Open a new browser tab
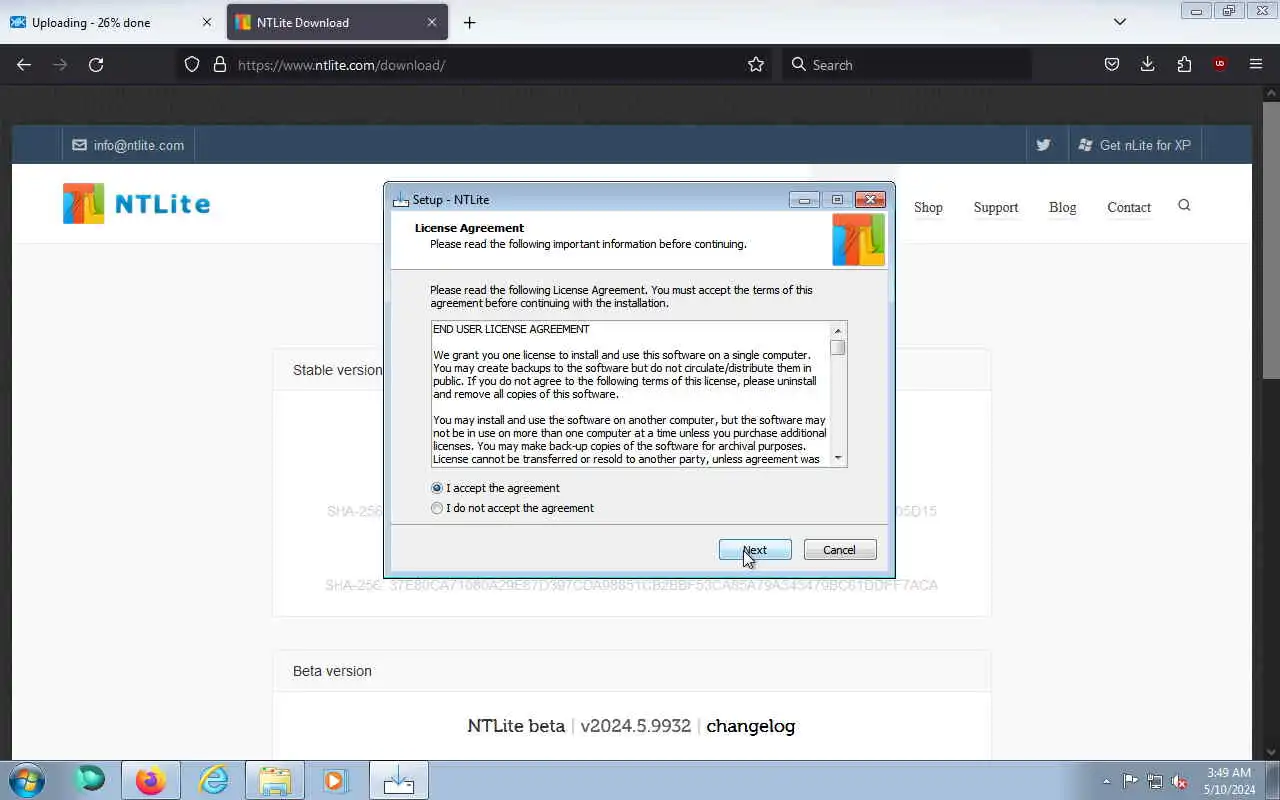 pos(469,22)
